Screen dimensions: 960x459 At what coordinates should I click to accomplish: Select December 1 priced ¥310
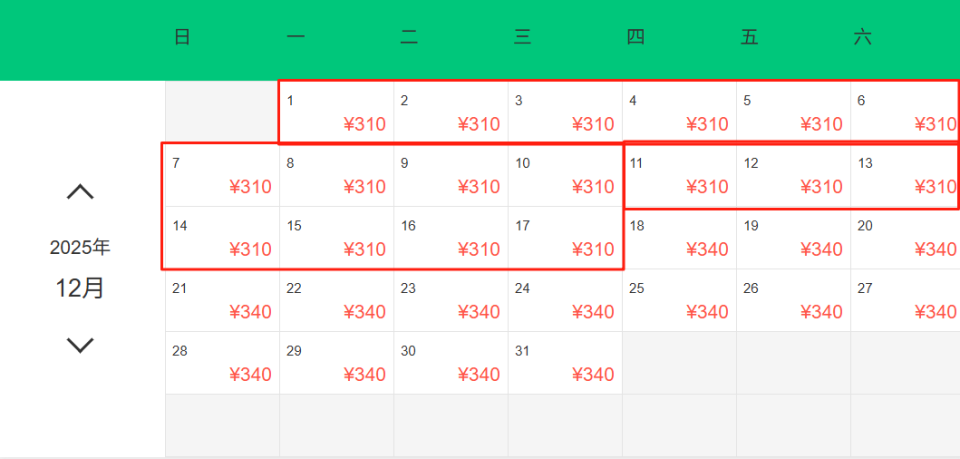[336, 112]
